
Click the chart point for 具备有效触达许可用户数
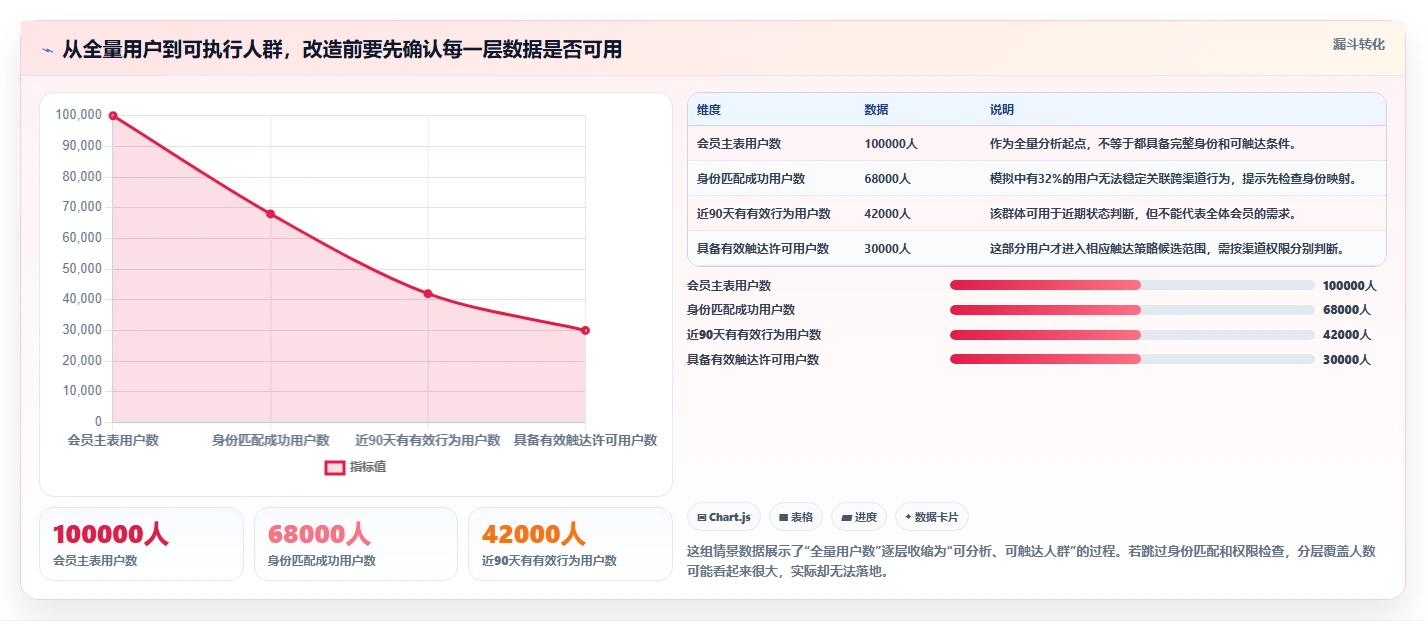585,330
